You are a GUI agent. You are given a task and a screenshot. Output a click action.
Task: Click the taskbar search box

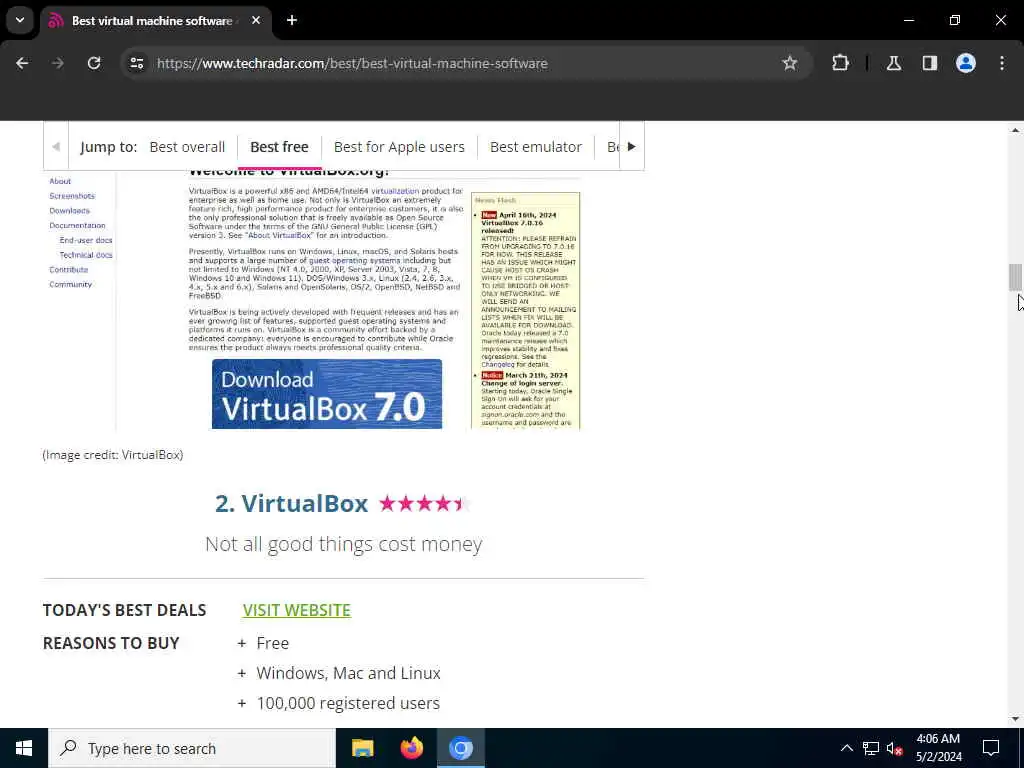(192, 748)
